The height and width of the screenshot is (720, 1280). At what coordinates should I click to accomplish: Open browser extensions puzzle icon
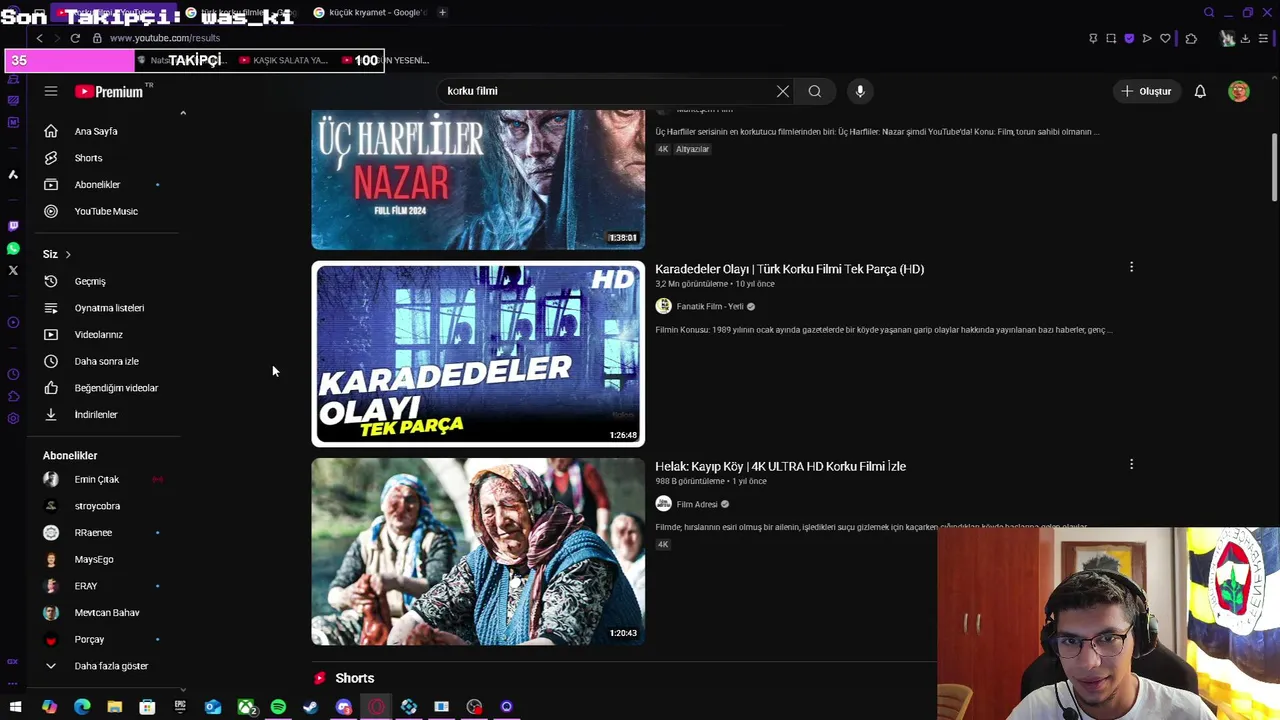tap(1191, 38)
